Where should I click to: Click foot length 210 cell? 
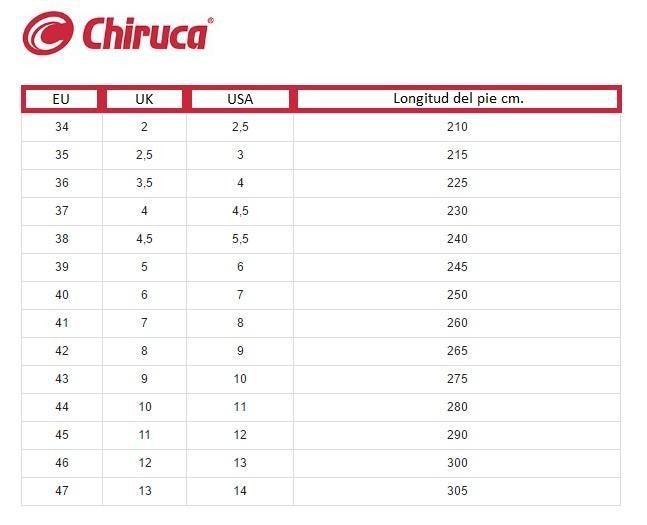457,127
